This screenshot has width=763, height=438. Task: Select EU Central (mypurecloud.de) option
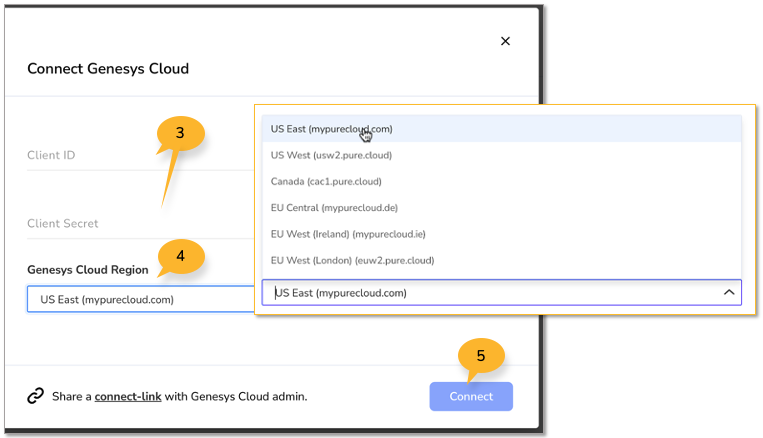point(502,208)
